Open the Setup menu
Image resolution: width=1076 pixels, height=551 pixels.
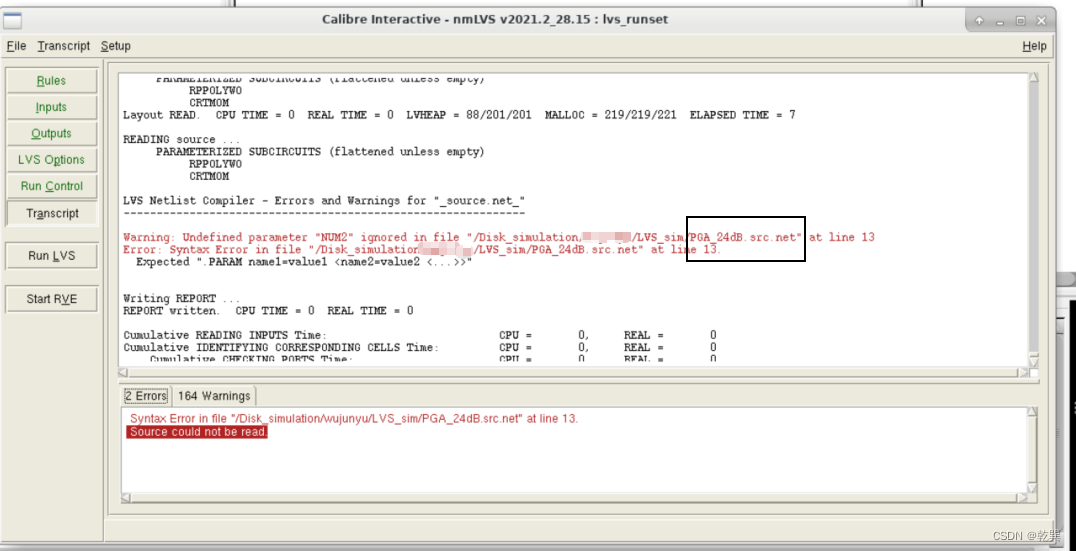click(x=116, y=46)
